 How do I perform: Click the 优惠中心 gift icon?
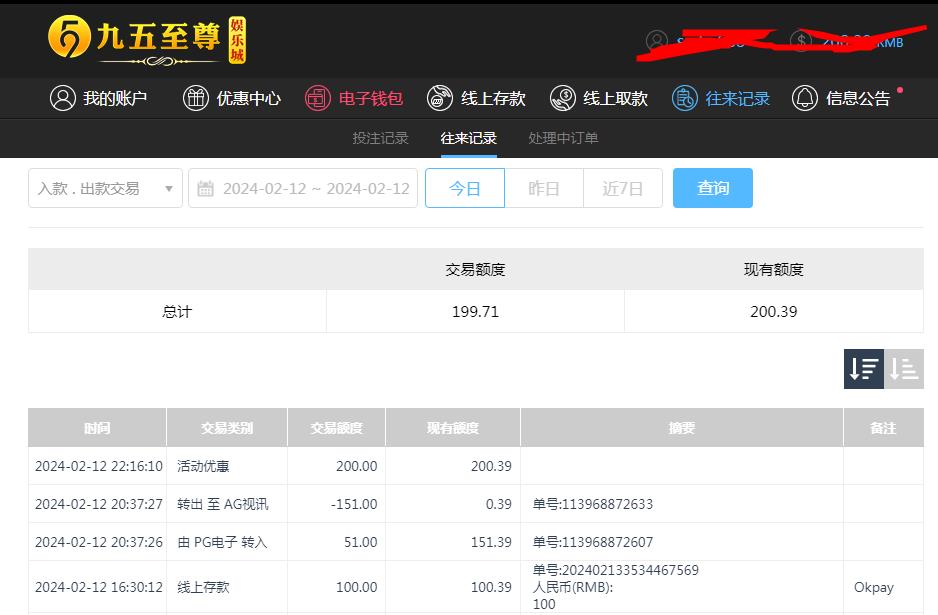pyautogui.click(x=196, y=98)
